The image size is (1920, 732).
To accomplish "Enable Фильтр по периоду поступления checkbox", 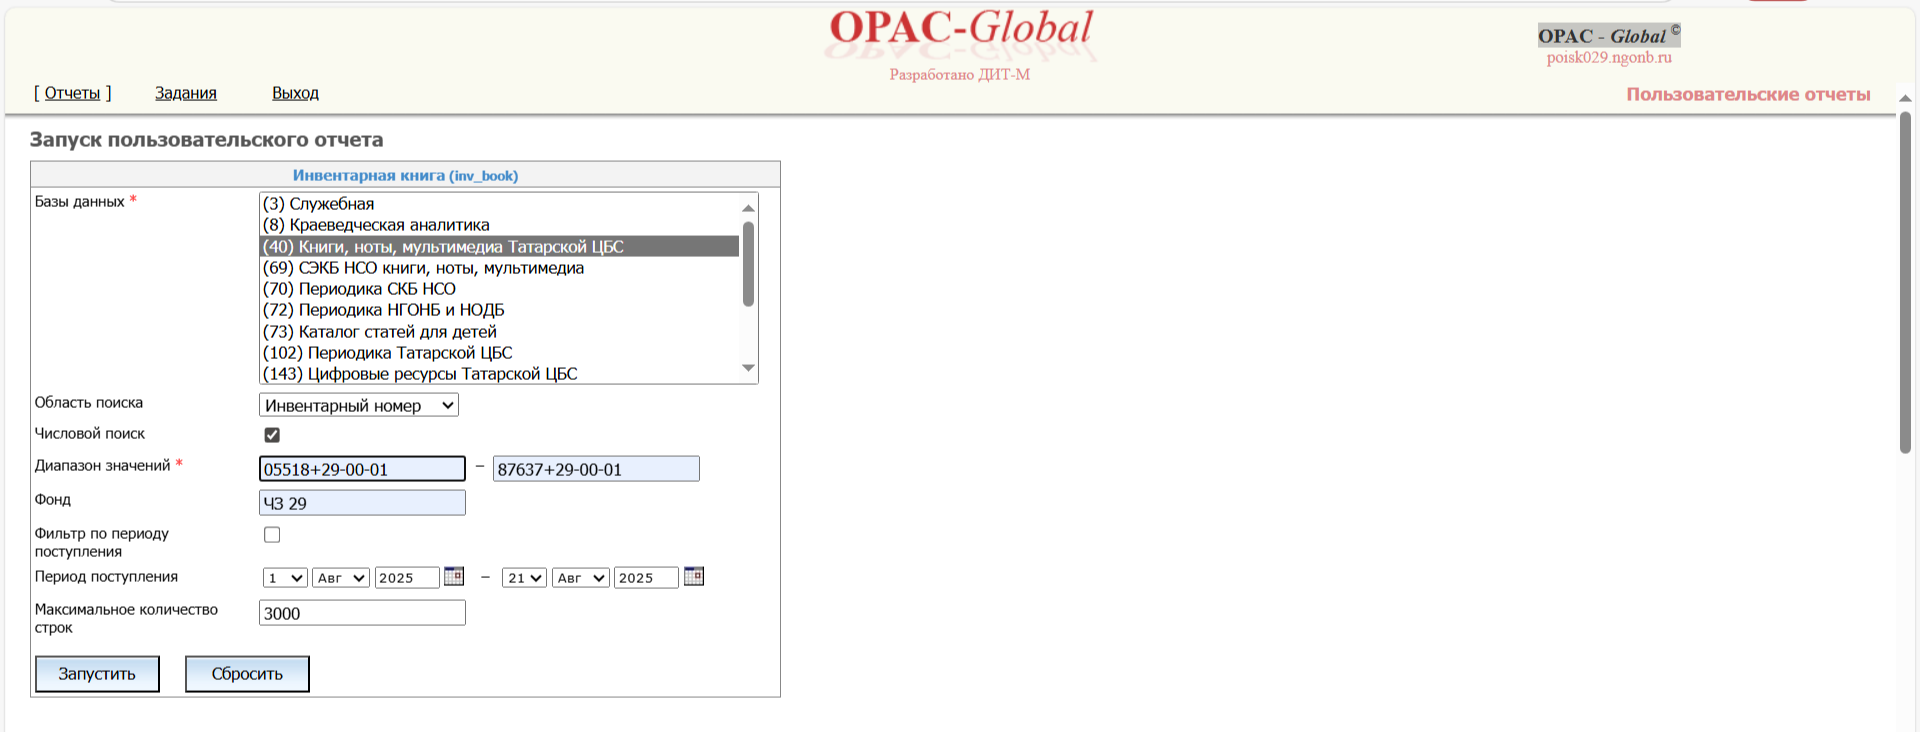I will pos(272,535).
